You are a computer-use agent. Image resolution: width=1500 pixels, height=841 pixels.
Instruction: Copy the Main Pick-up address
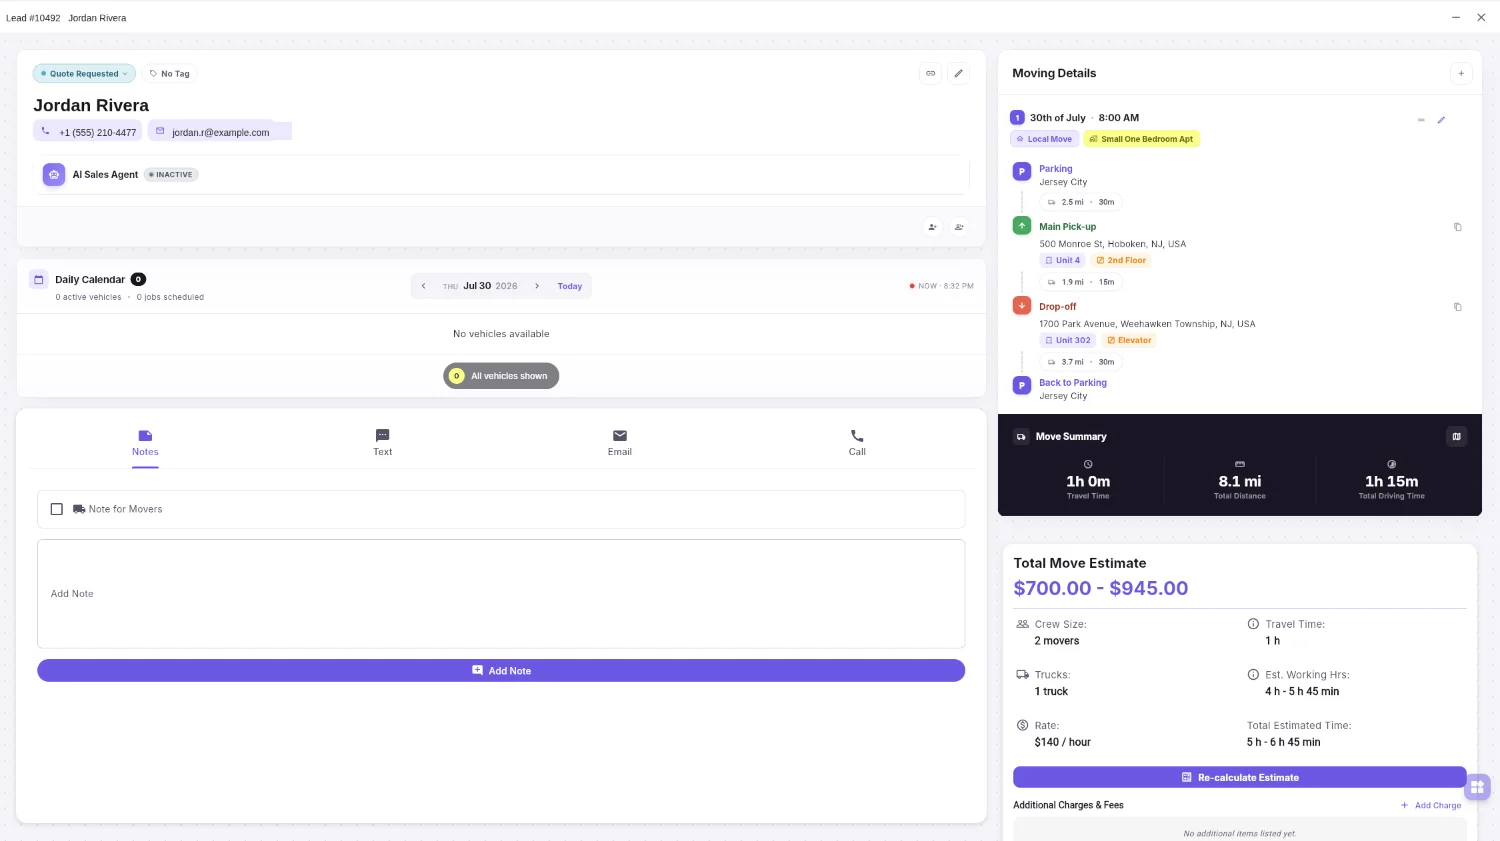point(1458,227)
